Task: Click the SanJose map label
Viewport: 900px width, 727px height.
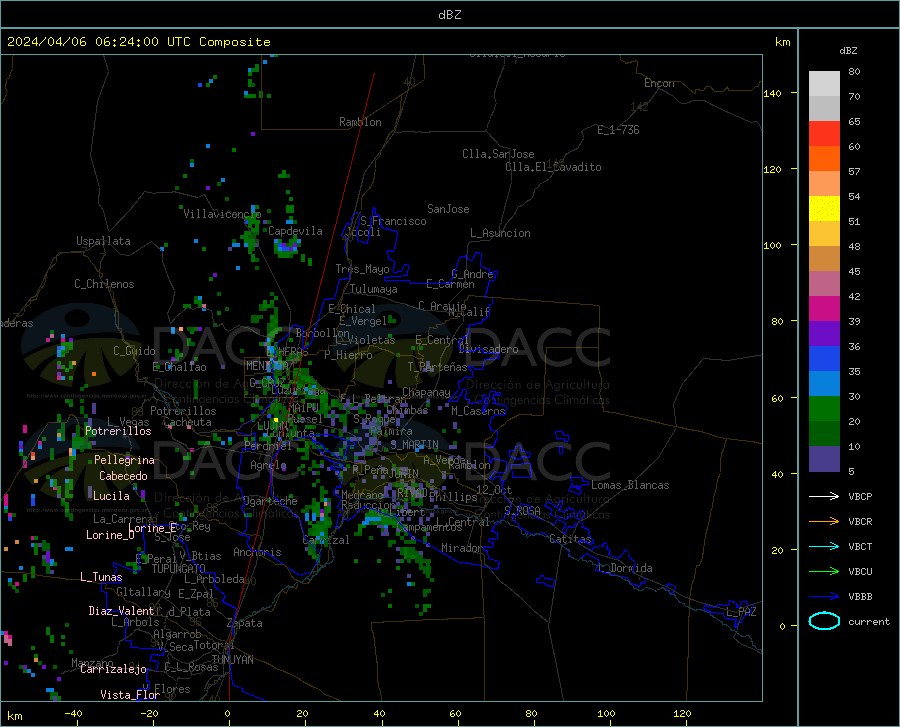Action: click(448, 209)
